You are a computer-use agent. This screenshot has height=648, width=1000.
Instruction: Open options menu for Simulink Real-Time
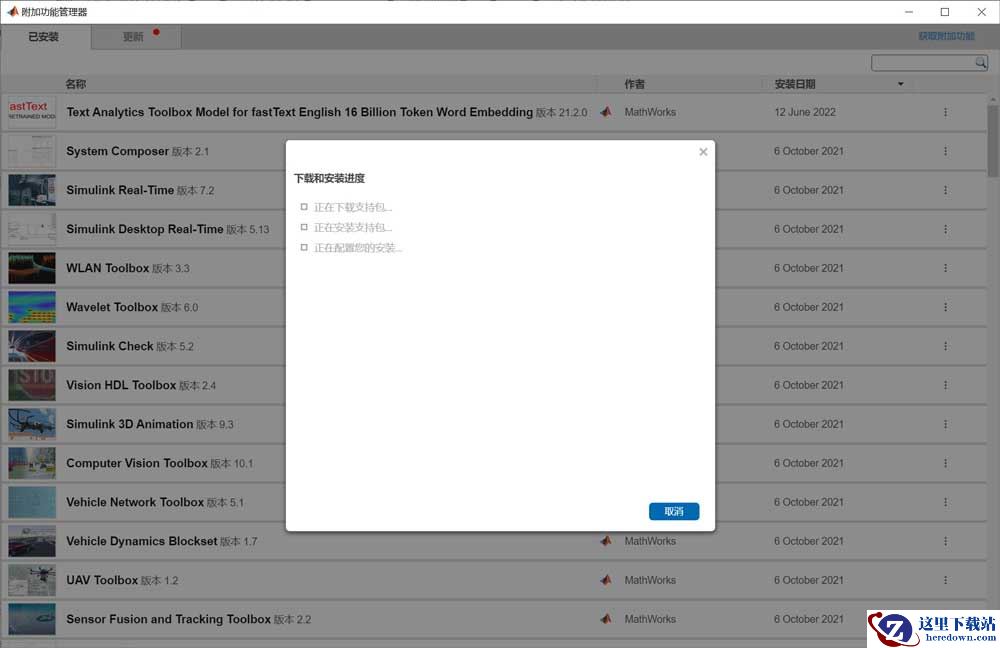(945, 190)
